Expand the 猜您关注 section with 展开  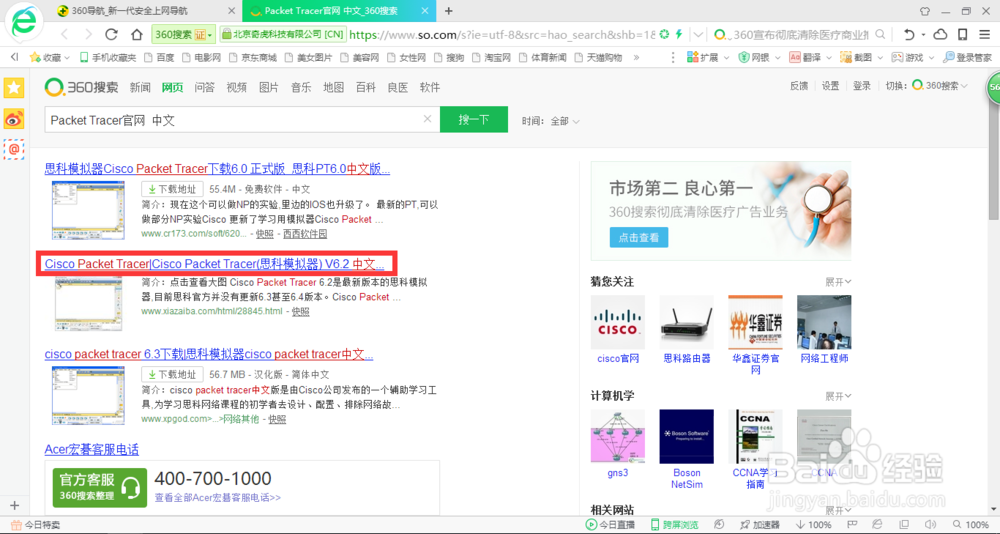pyautogui.click(x=838, y=281)
